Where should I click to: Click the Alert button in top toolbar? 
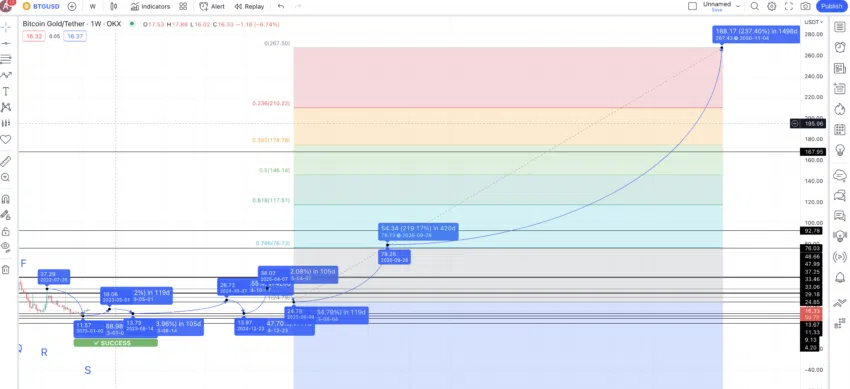[x=212, y=7]
